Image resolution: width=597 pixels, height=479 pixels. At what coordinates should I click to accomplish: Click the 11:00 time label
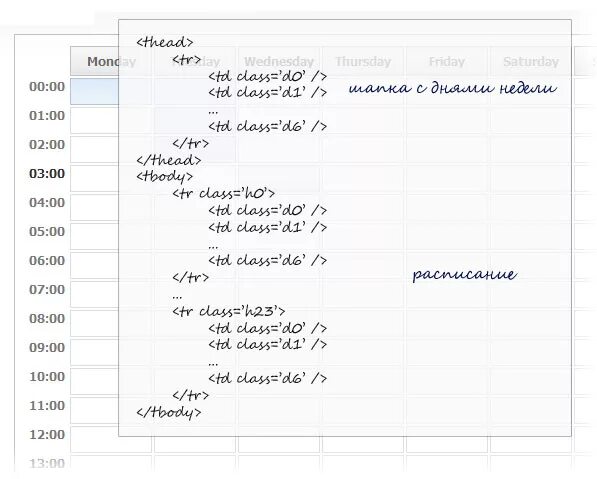coord(47,405)
